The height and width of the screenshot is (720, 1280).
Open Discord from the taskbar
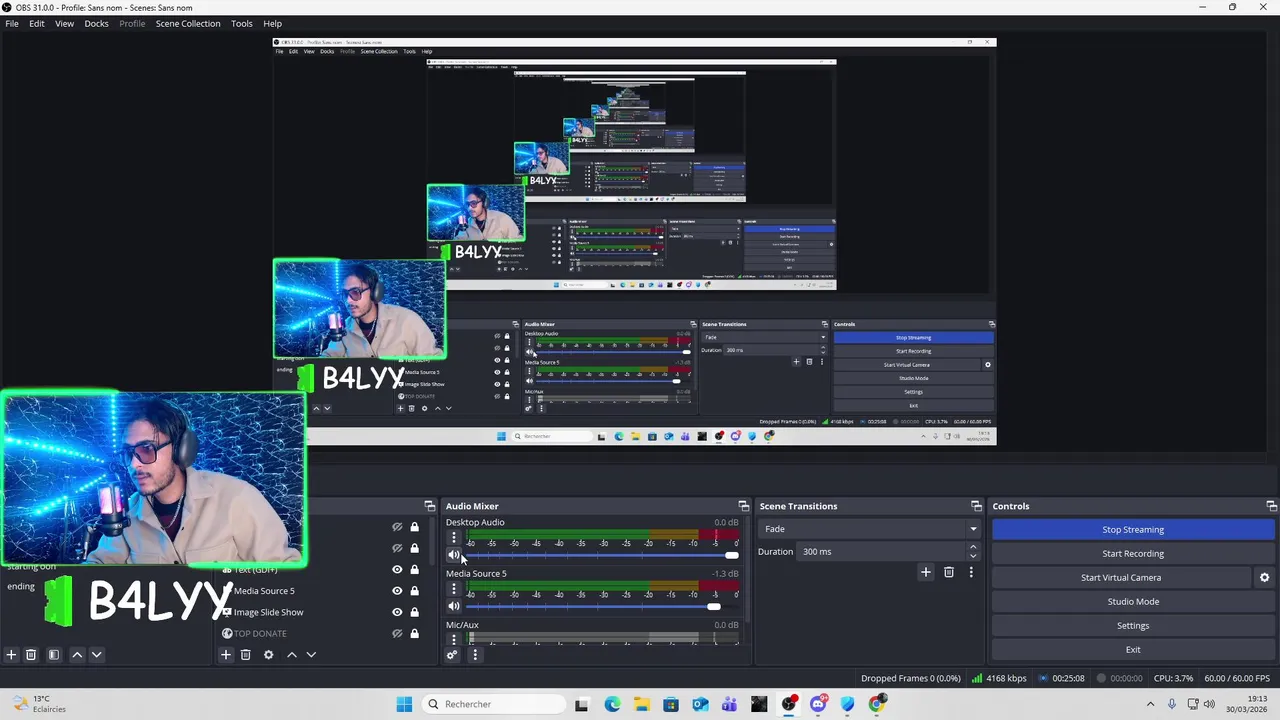coord(818,704)
